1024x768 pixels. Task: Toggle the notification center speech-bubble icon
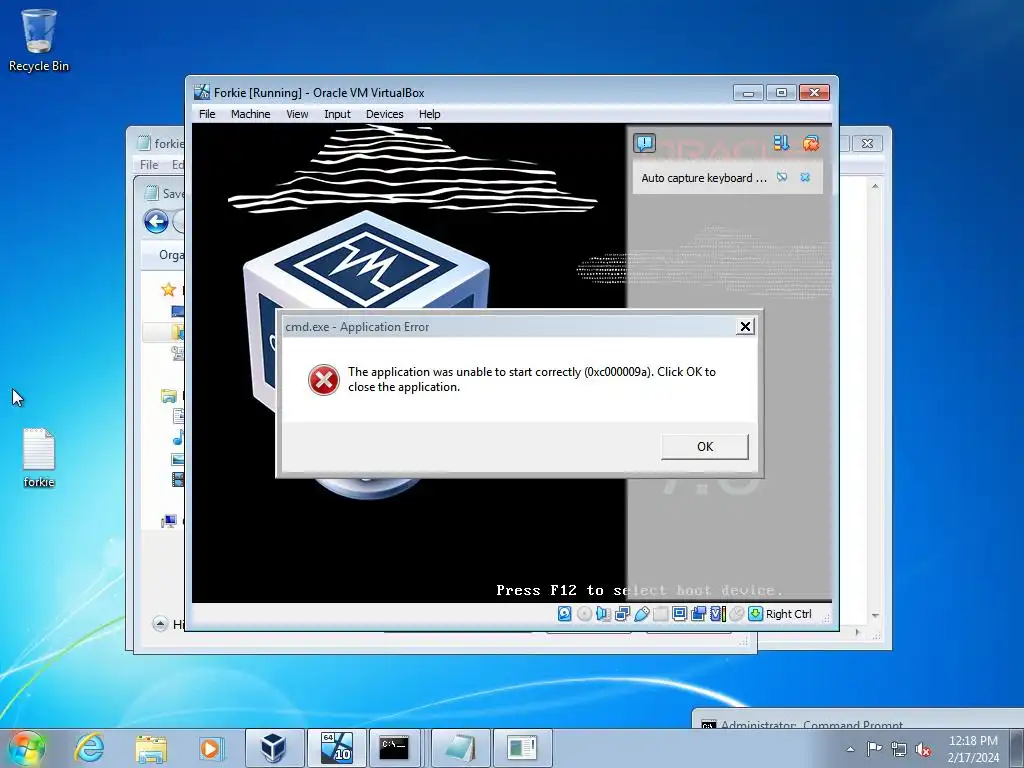[x=645, y=142]
